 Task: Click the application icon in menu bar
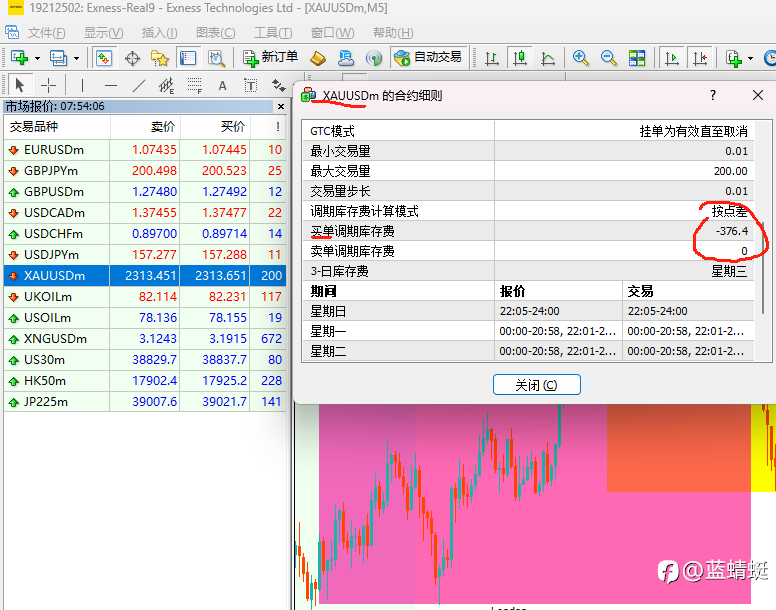12,33
